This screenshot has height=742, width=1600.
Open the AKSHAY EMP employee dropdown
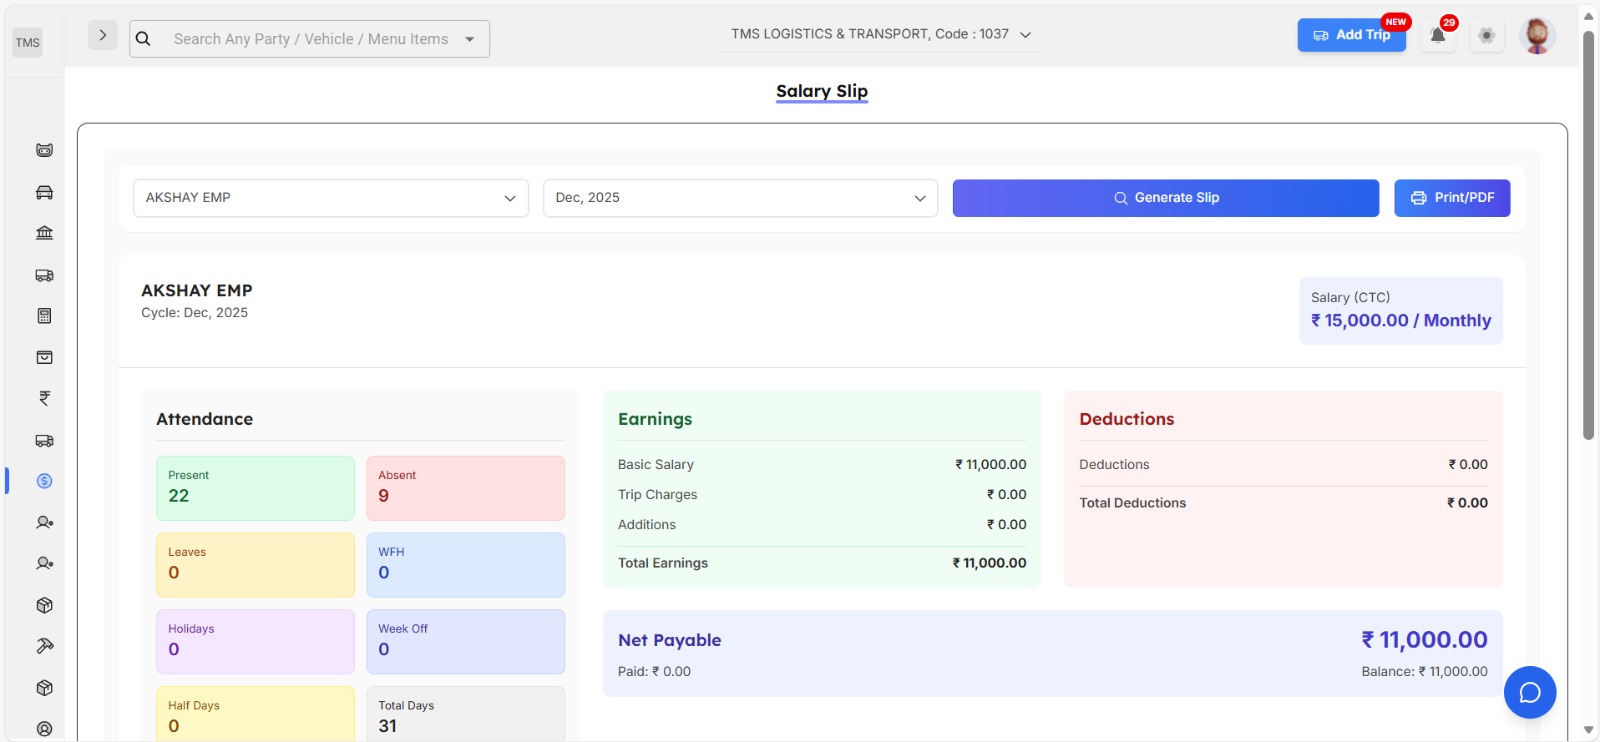(330, 198)
